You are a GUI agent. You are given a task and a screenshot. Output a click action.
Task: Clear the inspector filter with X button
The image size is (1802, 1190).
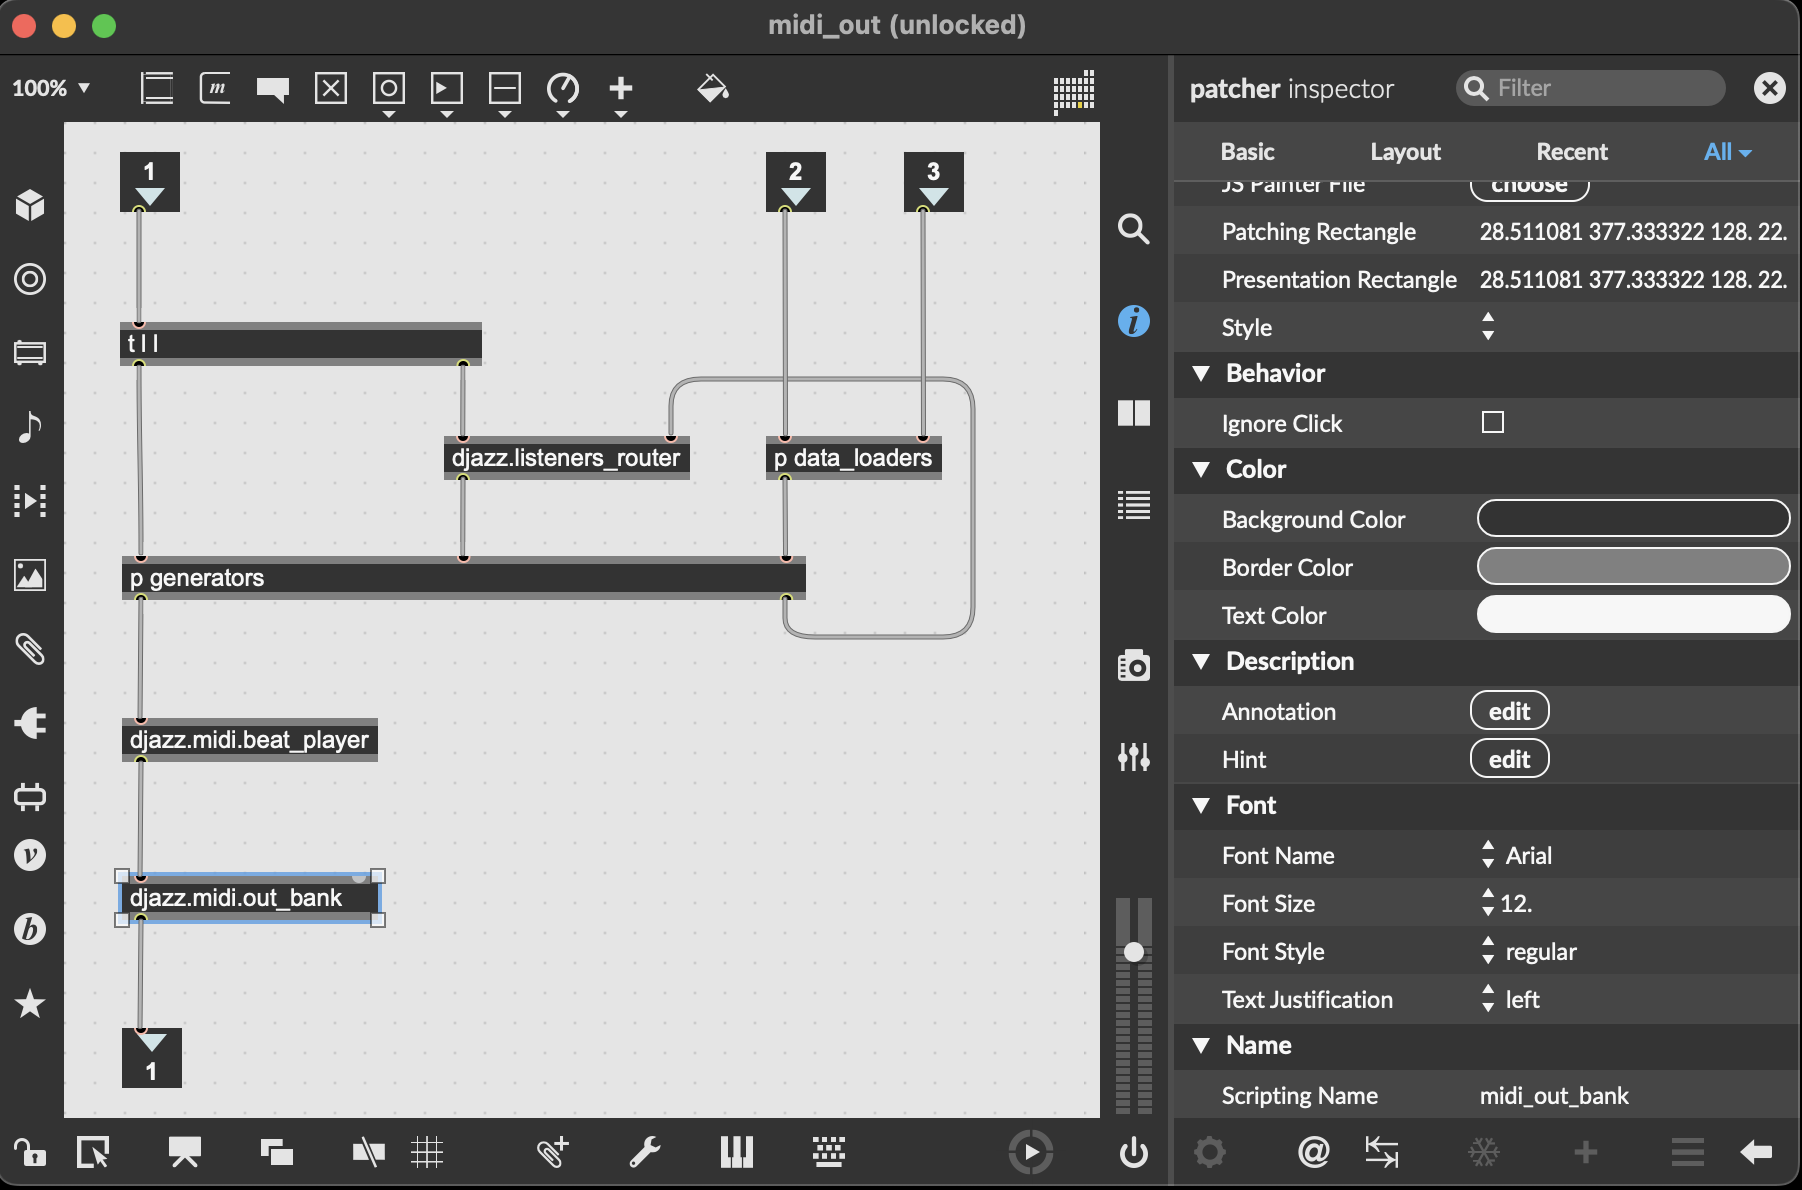(1769, 88)
